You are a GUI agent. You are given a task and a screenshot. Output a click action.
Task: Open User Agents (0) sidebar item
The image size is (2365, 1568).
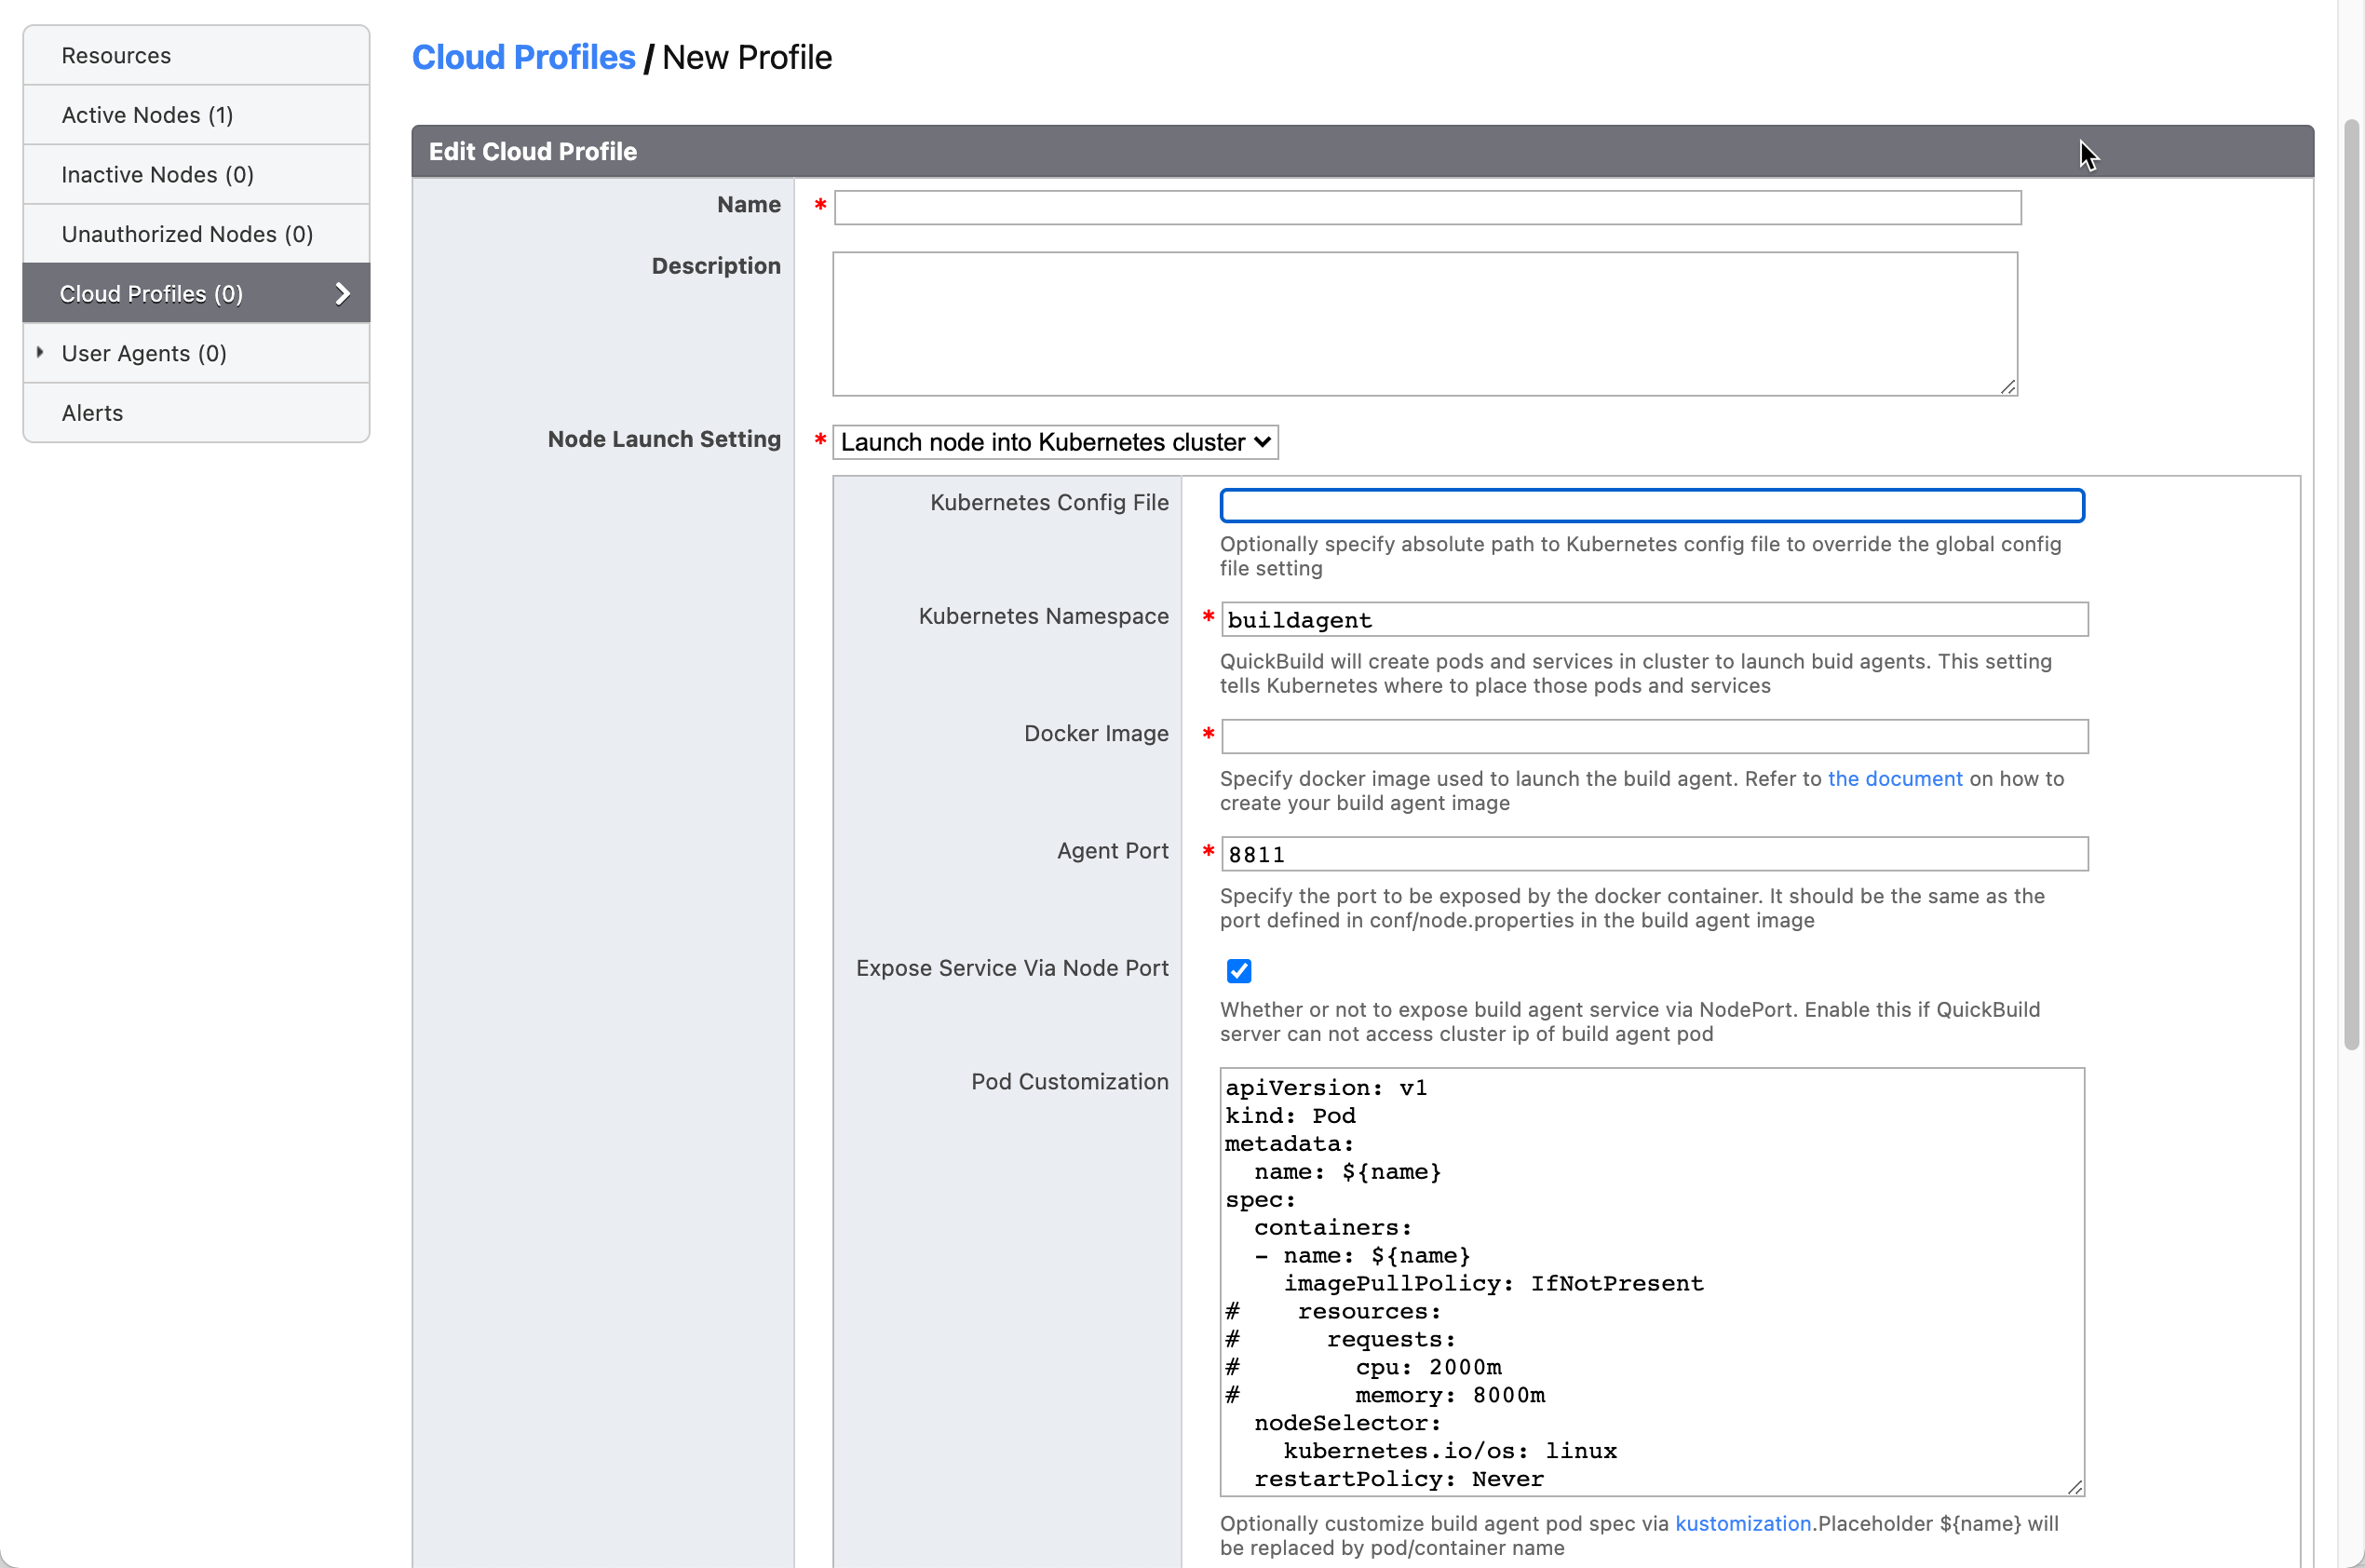[x=196, y=353]
